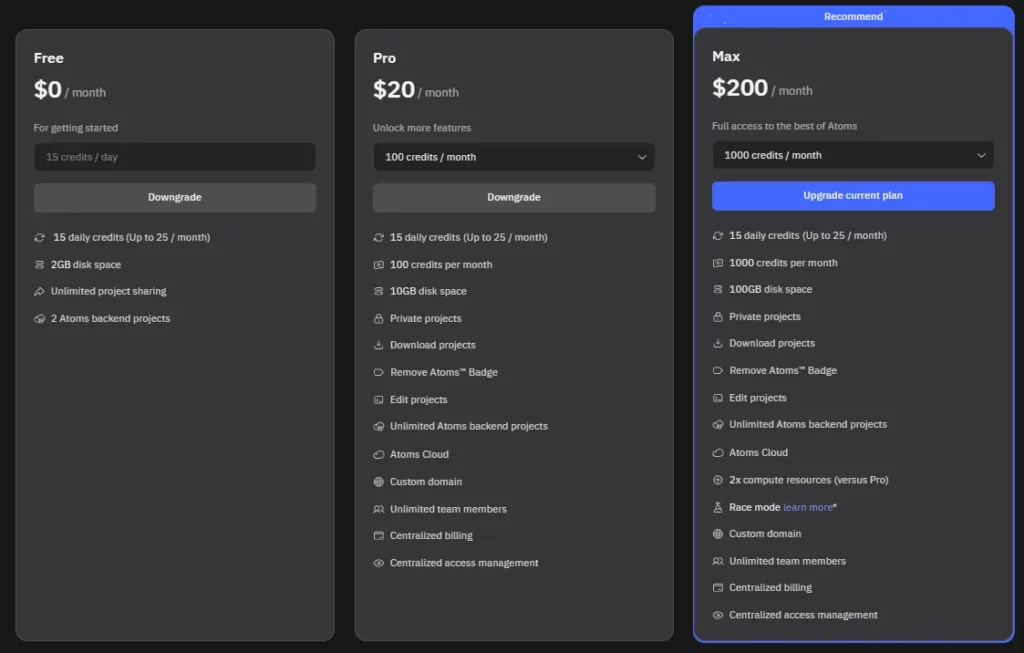
Task: Click the Downgrade button on the Free plan
Action: (x=174, y=197)
